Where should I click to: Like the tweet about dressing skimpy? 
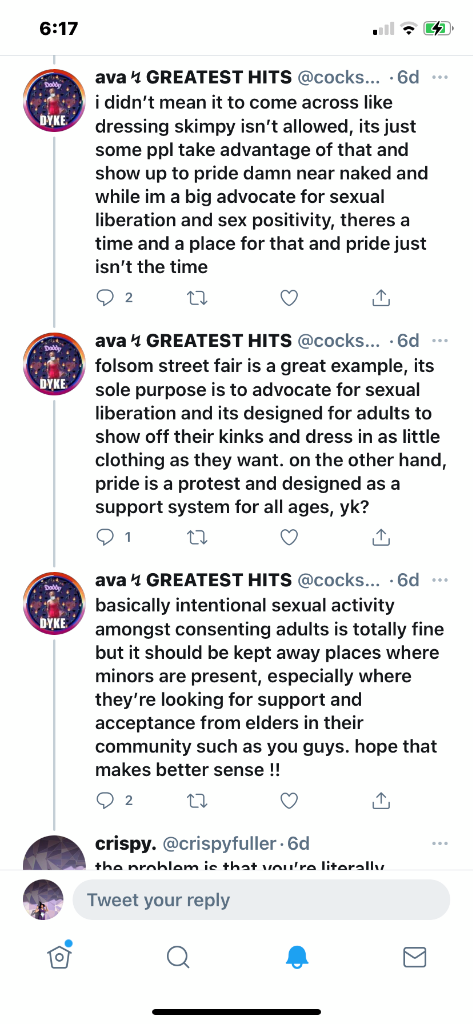[289, 298]
